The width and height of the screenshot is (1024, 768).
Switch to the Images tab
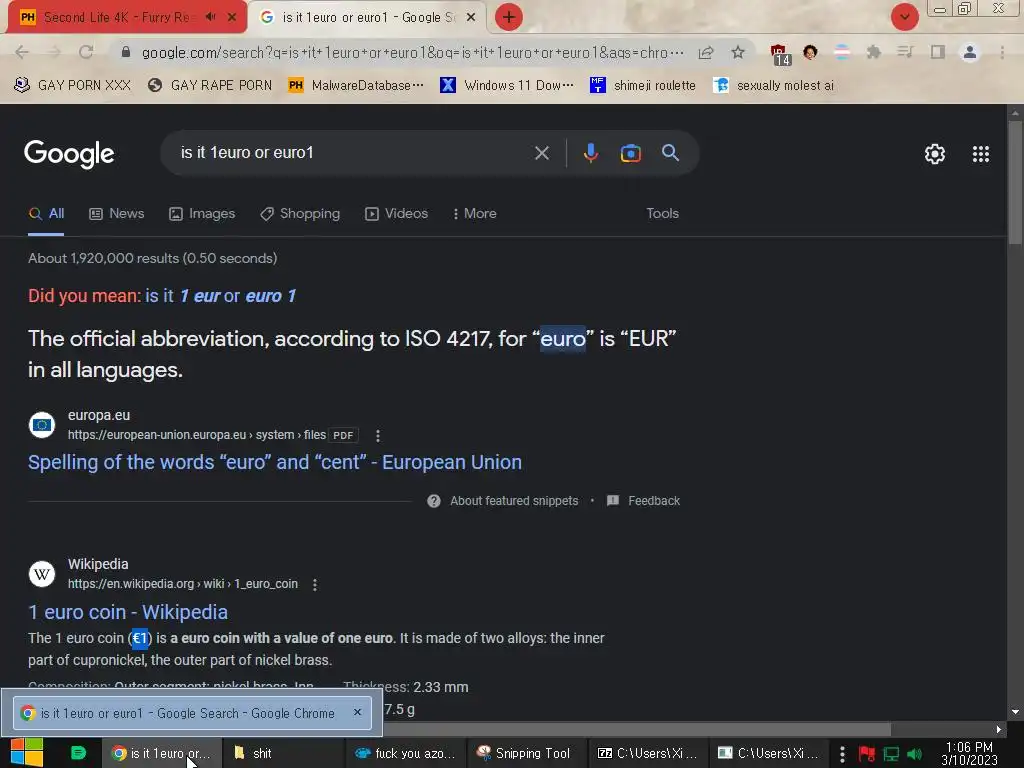pyautogui.click(x=202, y=214)
